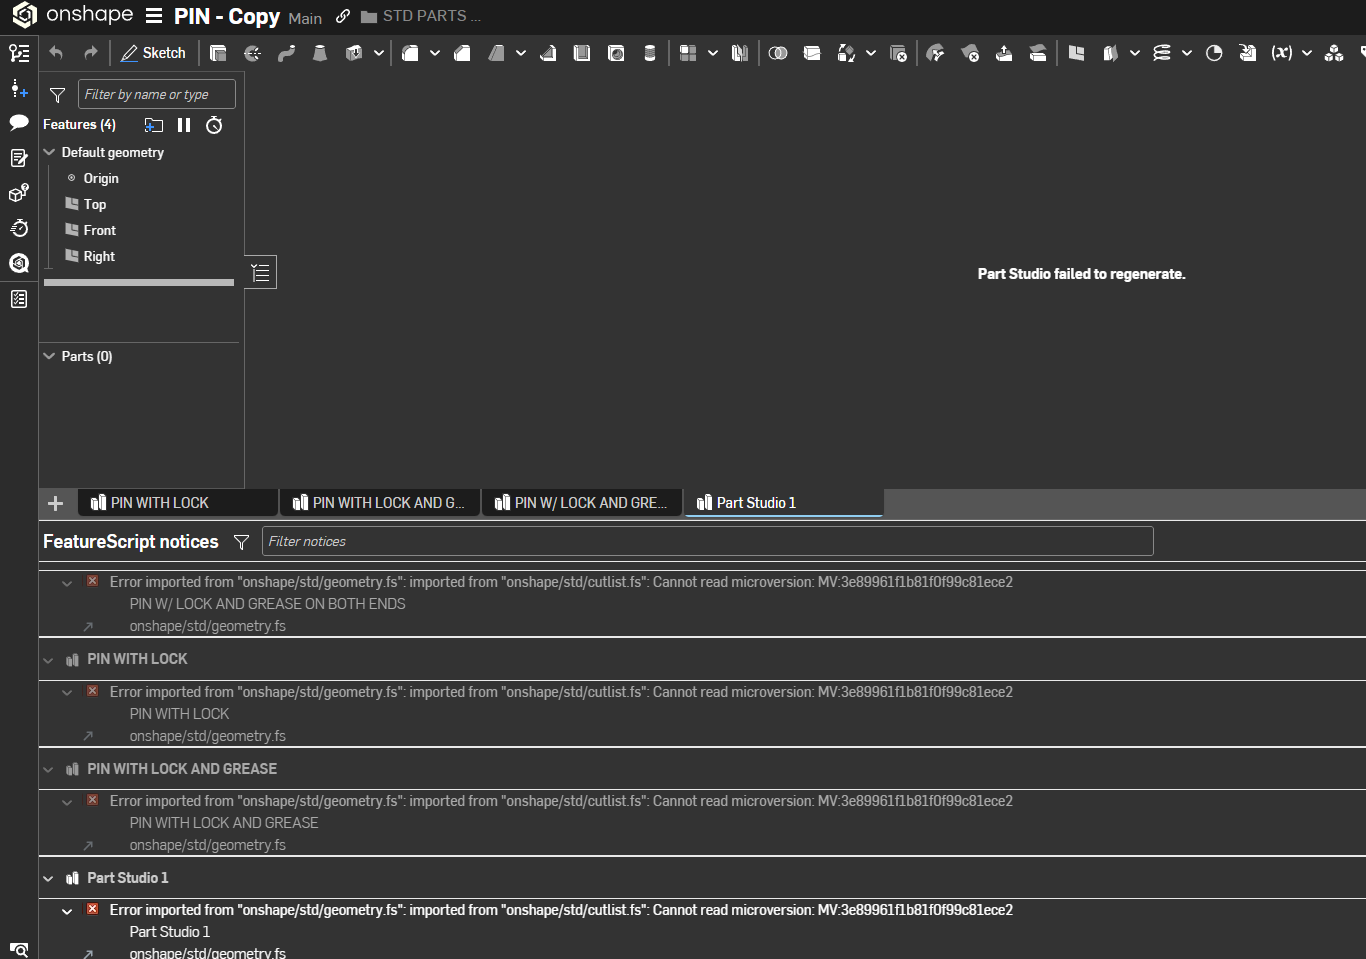The width and height of the screenshot is (1366, 959).
Task: Select the Mirror tool
Action: 740,53
